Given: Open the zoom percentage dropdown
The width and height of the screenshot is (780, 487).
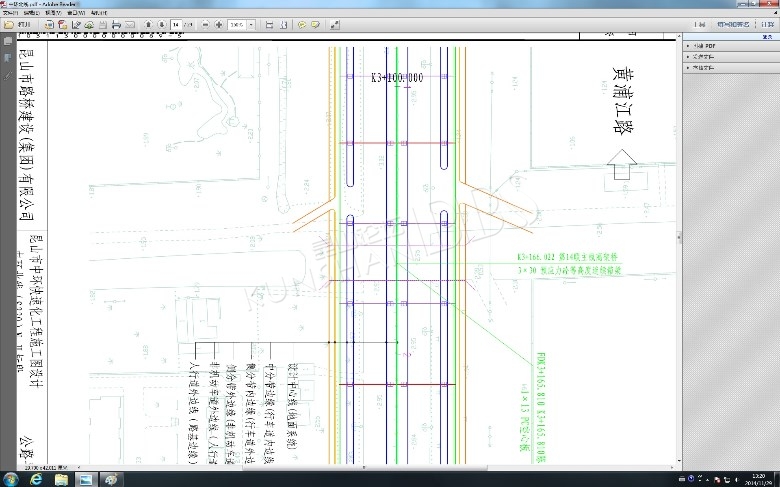Looking at the screenshot, I should (250, 24).
